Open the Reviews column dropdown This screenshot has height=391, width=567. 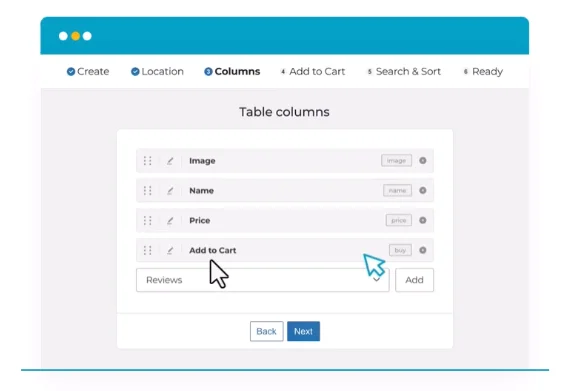pos(263,280)
